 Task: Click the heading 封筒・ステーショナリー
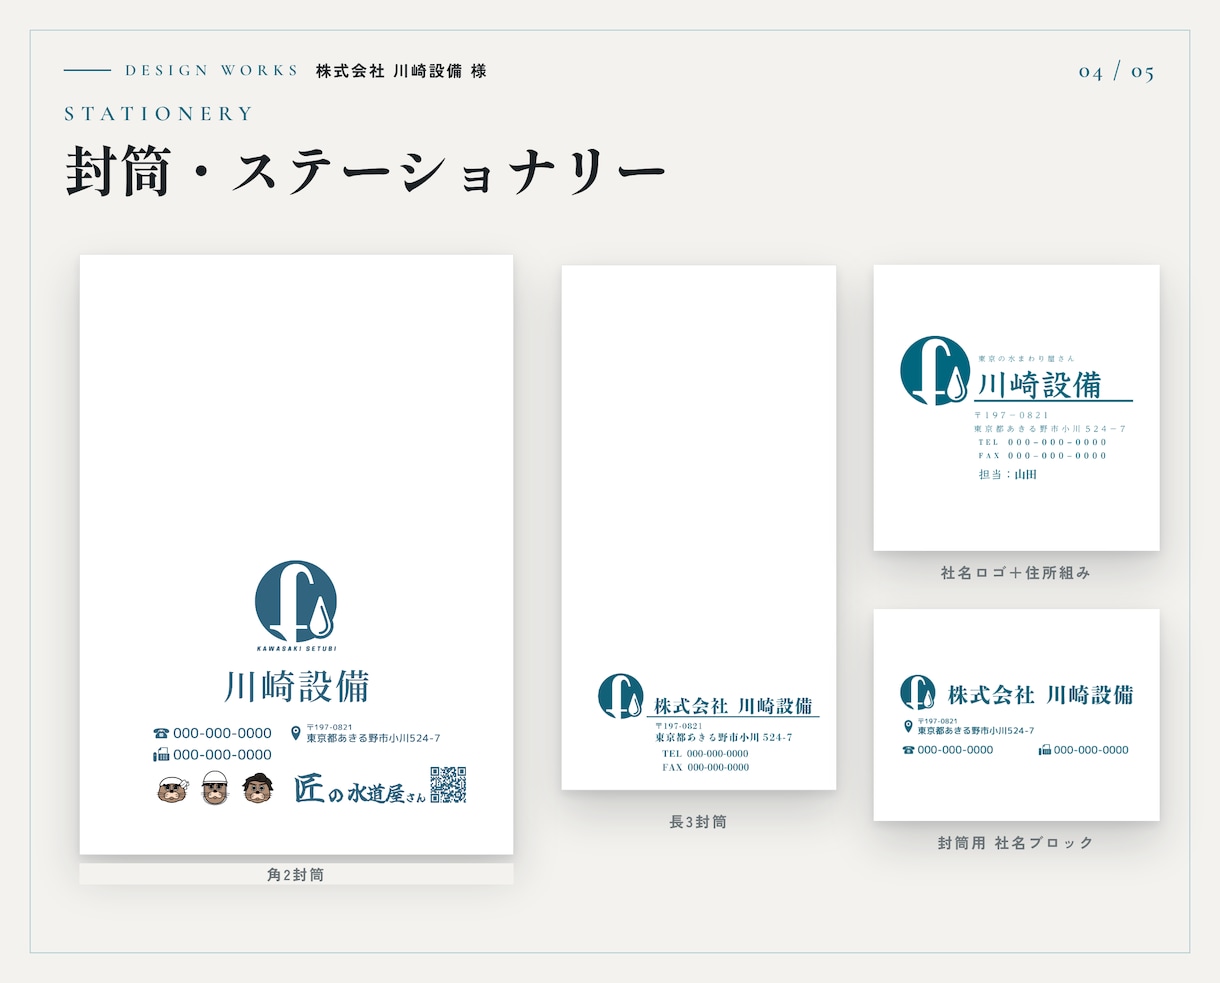pos(366,171)
